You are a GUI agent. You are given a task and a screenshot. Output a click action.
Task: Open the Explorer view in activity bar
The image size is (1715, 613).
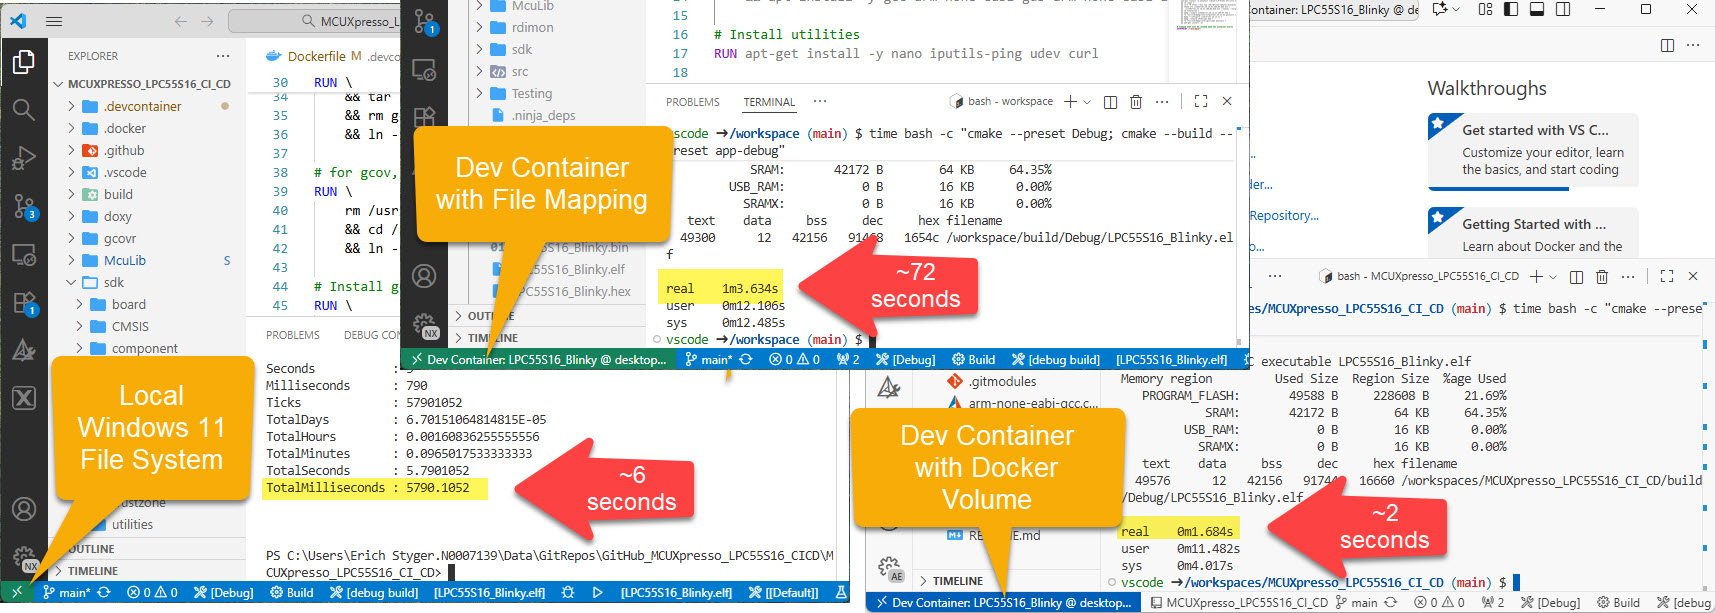pos(23,62)
